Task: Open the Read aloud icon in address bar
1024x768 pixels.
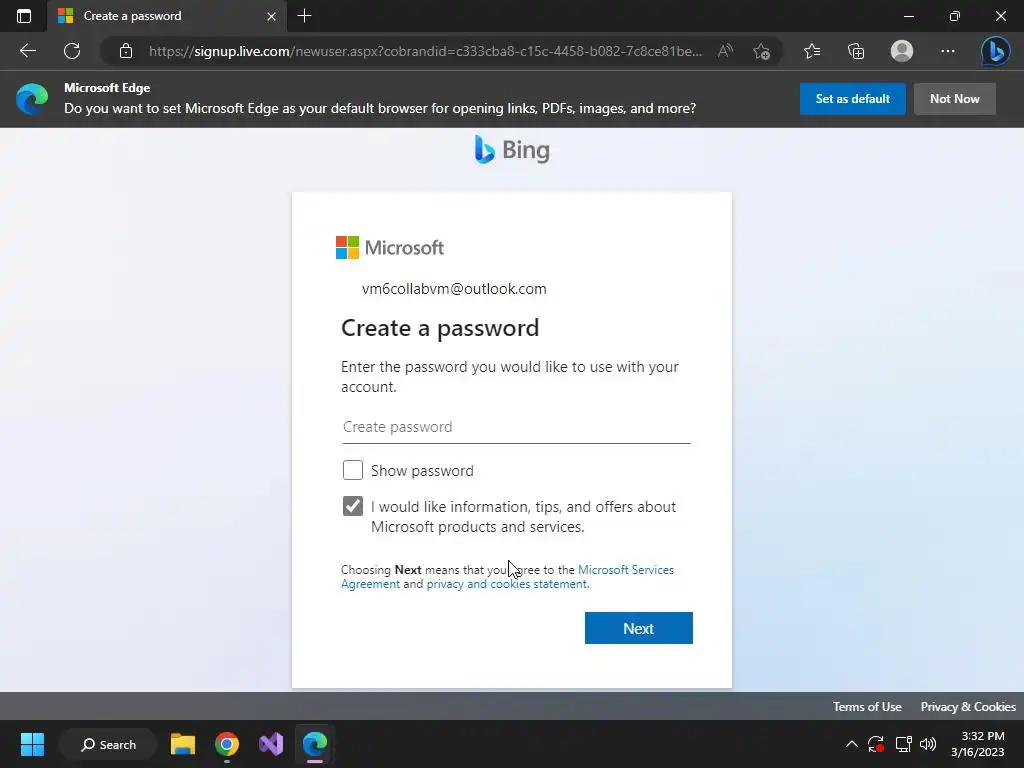Action: (725, 51)
